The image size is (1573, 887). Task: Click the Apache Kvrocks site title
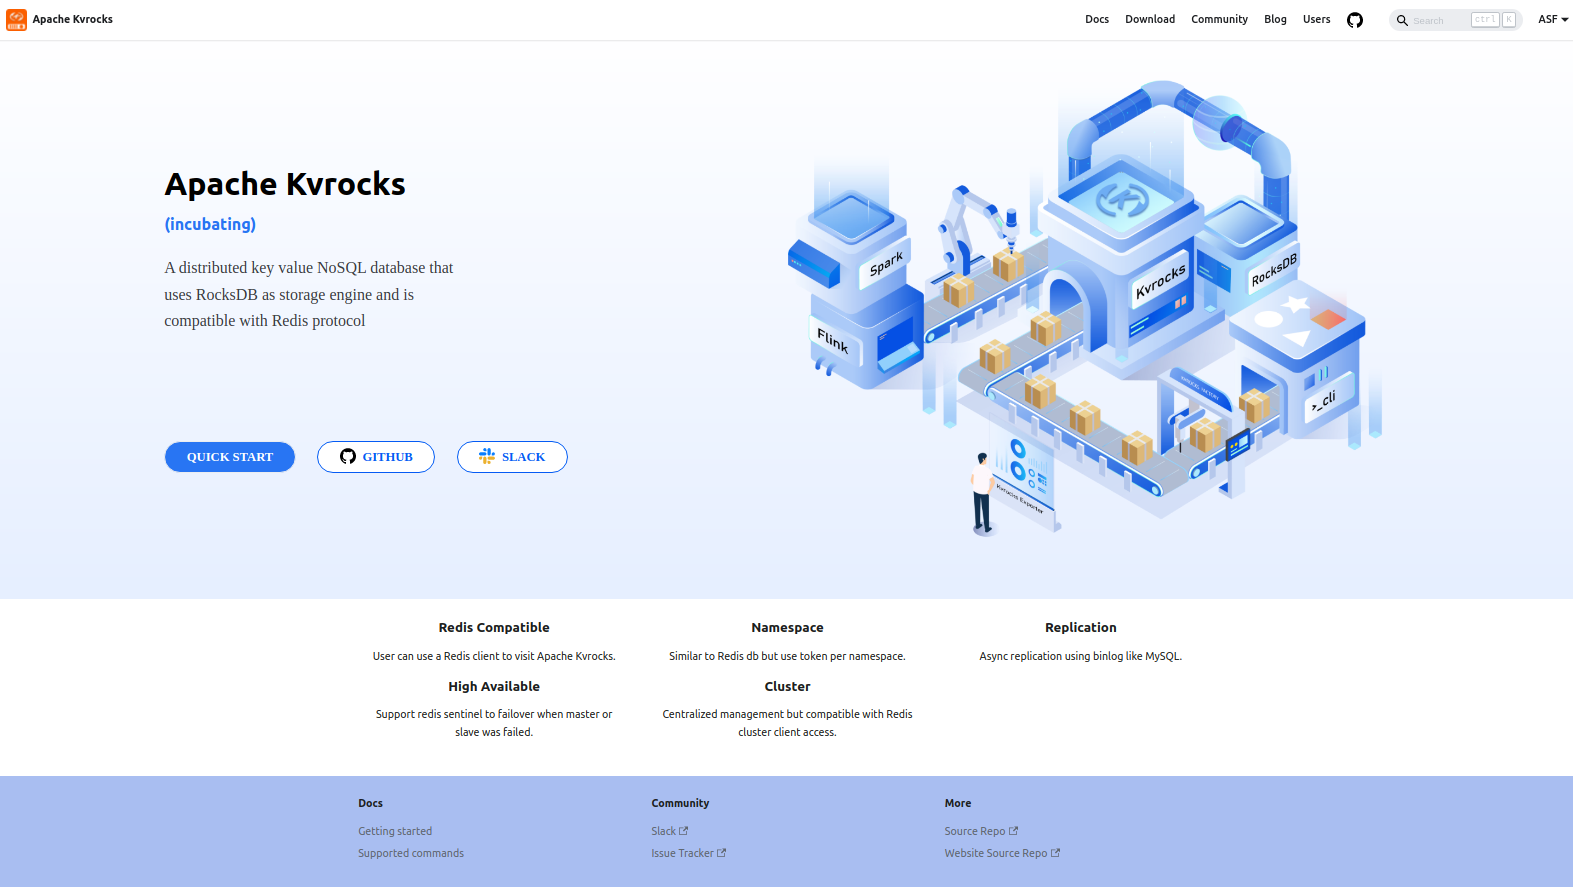[x=73, y=20]
